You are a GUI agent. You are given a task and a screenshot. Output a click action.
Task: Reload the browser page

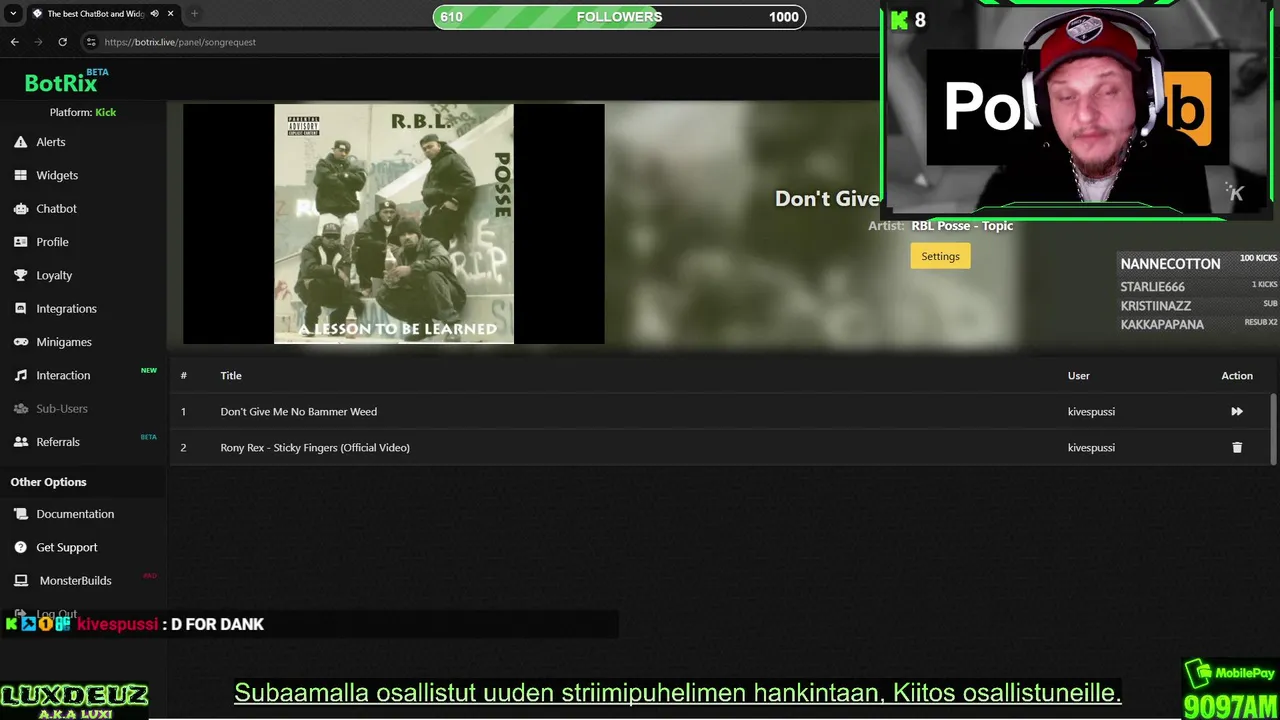coord(62,42)
